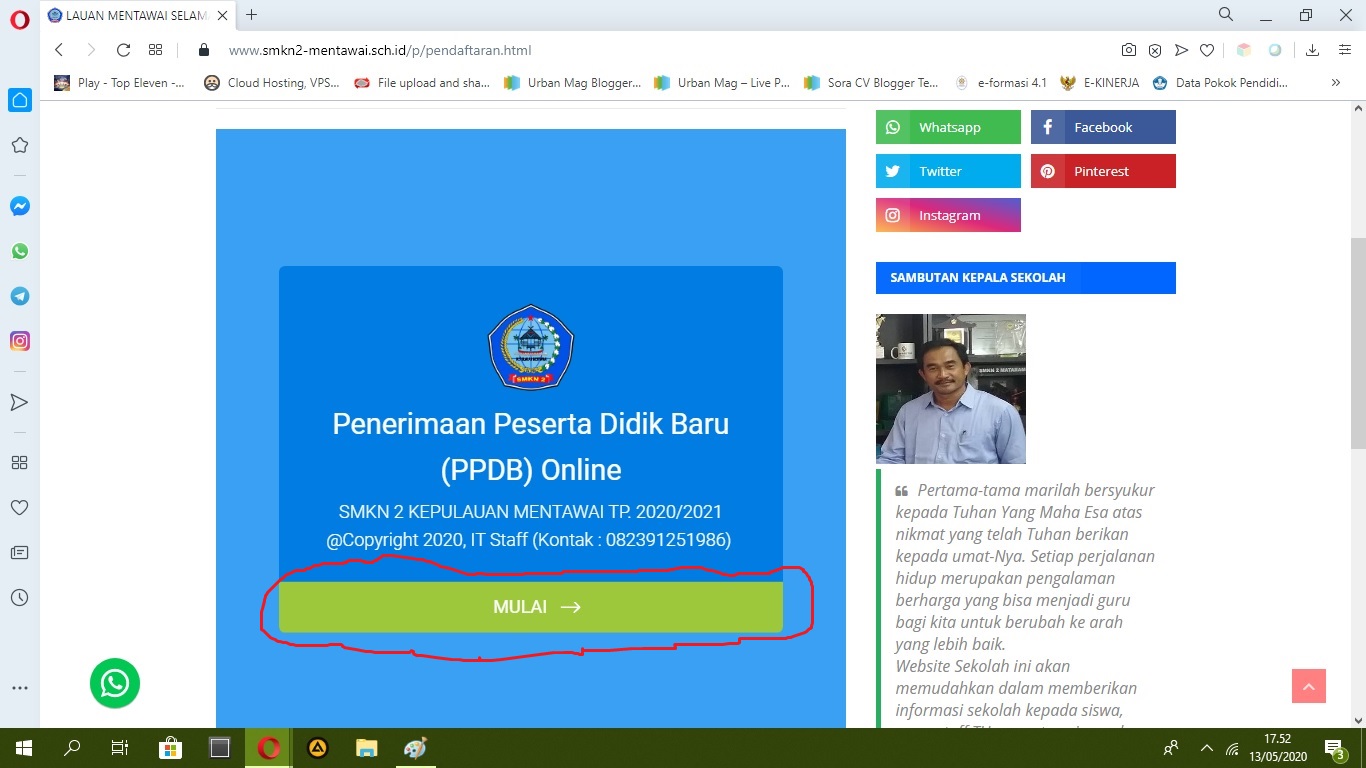Open Data Pokok Pendidi bookmark
Viewport: 1366px width, 768px height.
coord(1221,83)
